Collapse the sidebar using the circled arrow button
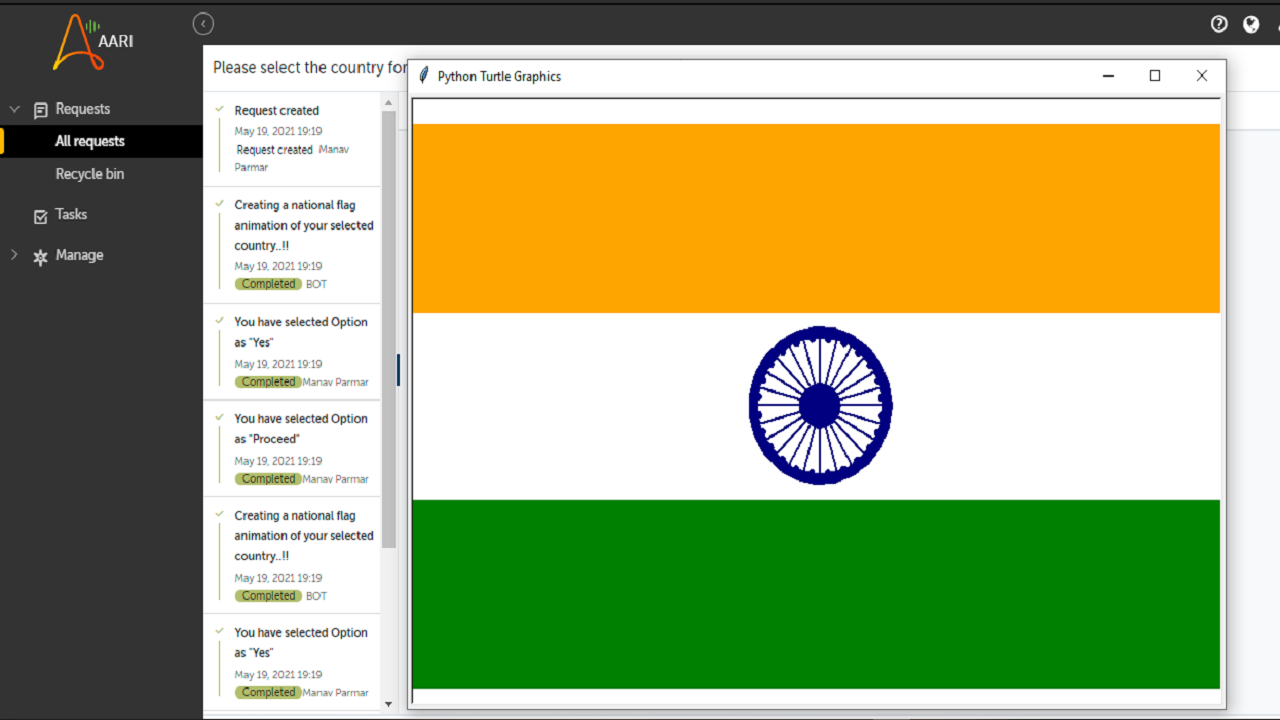1280x720 pixels. [203, 24]
